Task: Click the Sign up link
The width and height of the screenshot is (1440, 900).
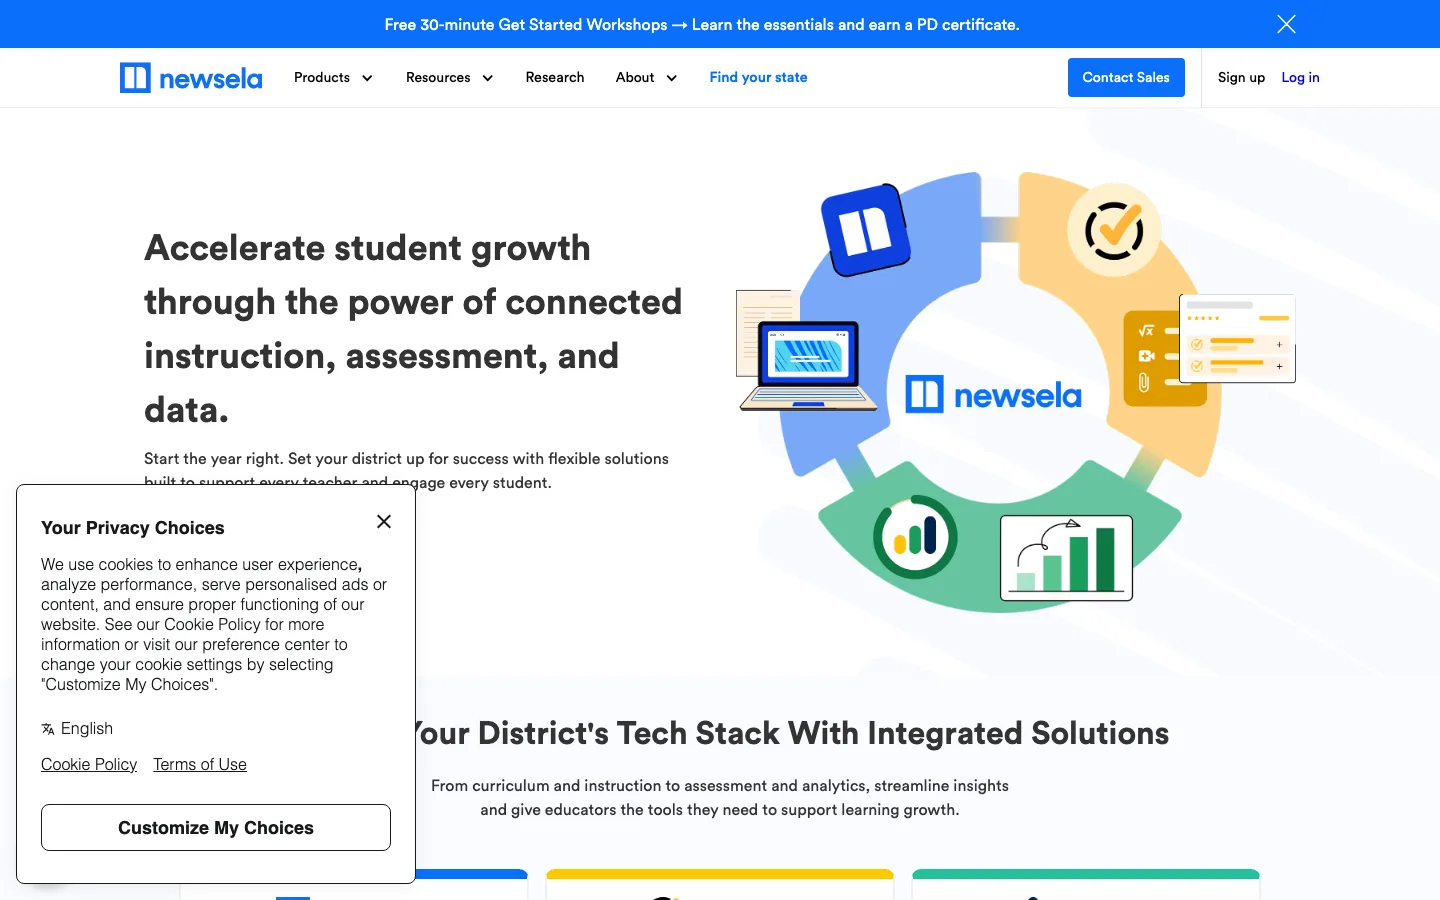Action: tap(1241, 77)
